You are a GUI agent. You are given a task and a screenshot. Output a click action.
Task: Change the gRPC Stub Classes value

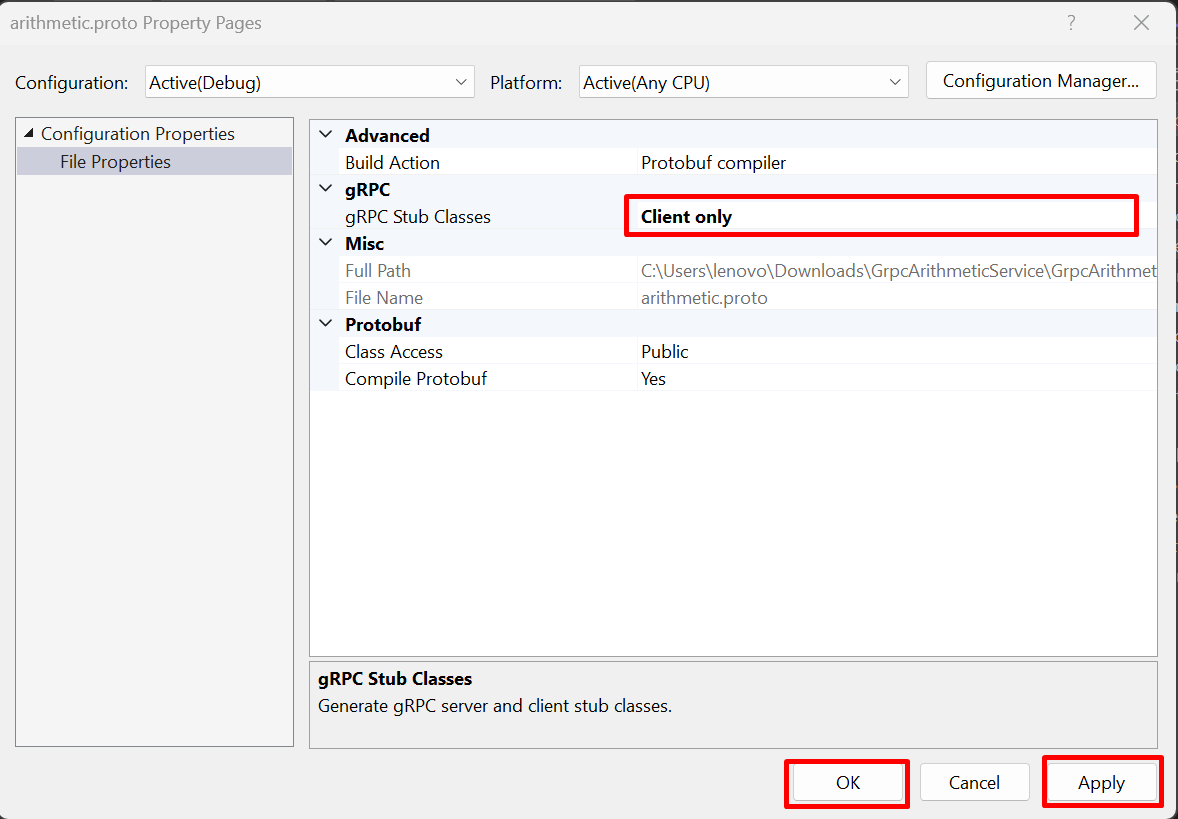(x=880, y=216)
